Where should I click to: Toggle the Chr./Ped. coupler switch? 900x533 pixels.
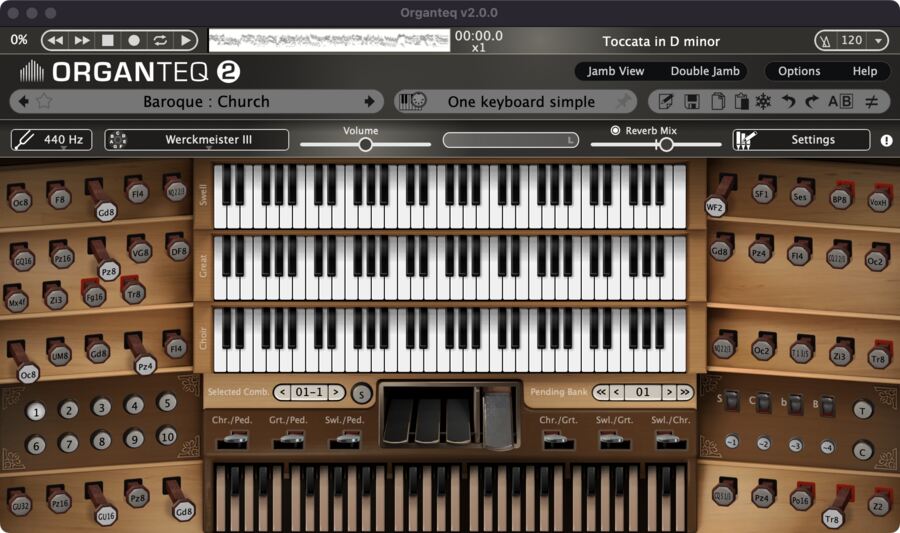tap(235, 439)
